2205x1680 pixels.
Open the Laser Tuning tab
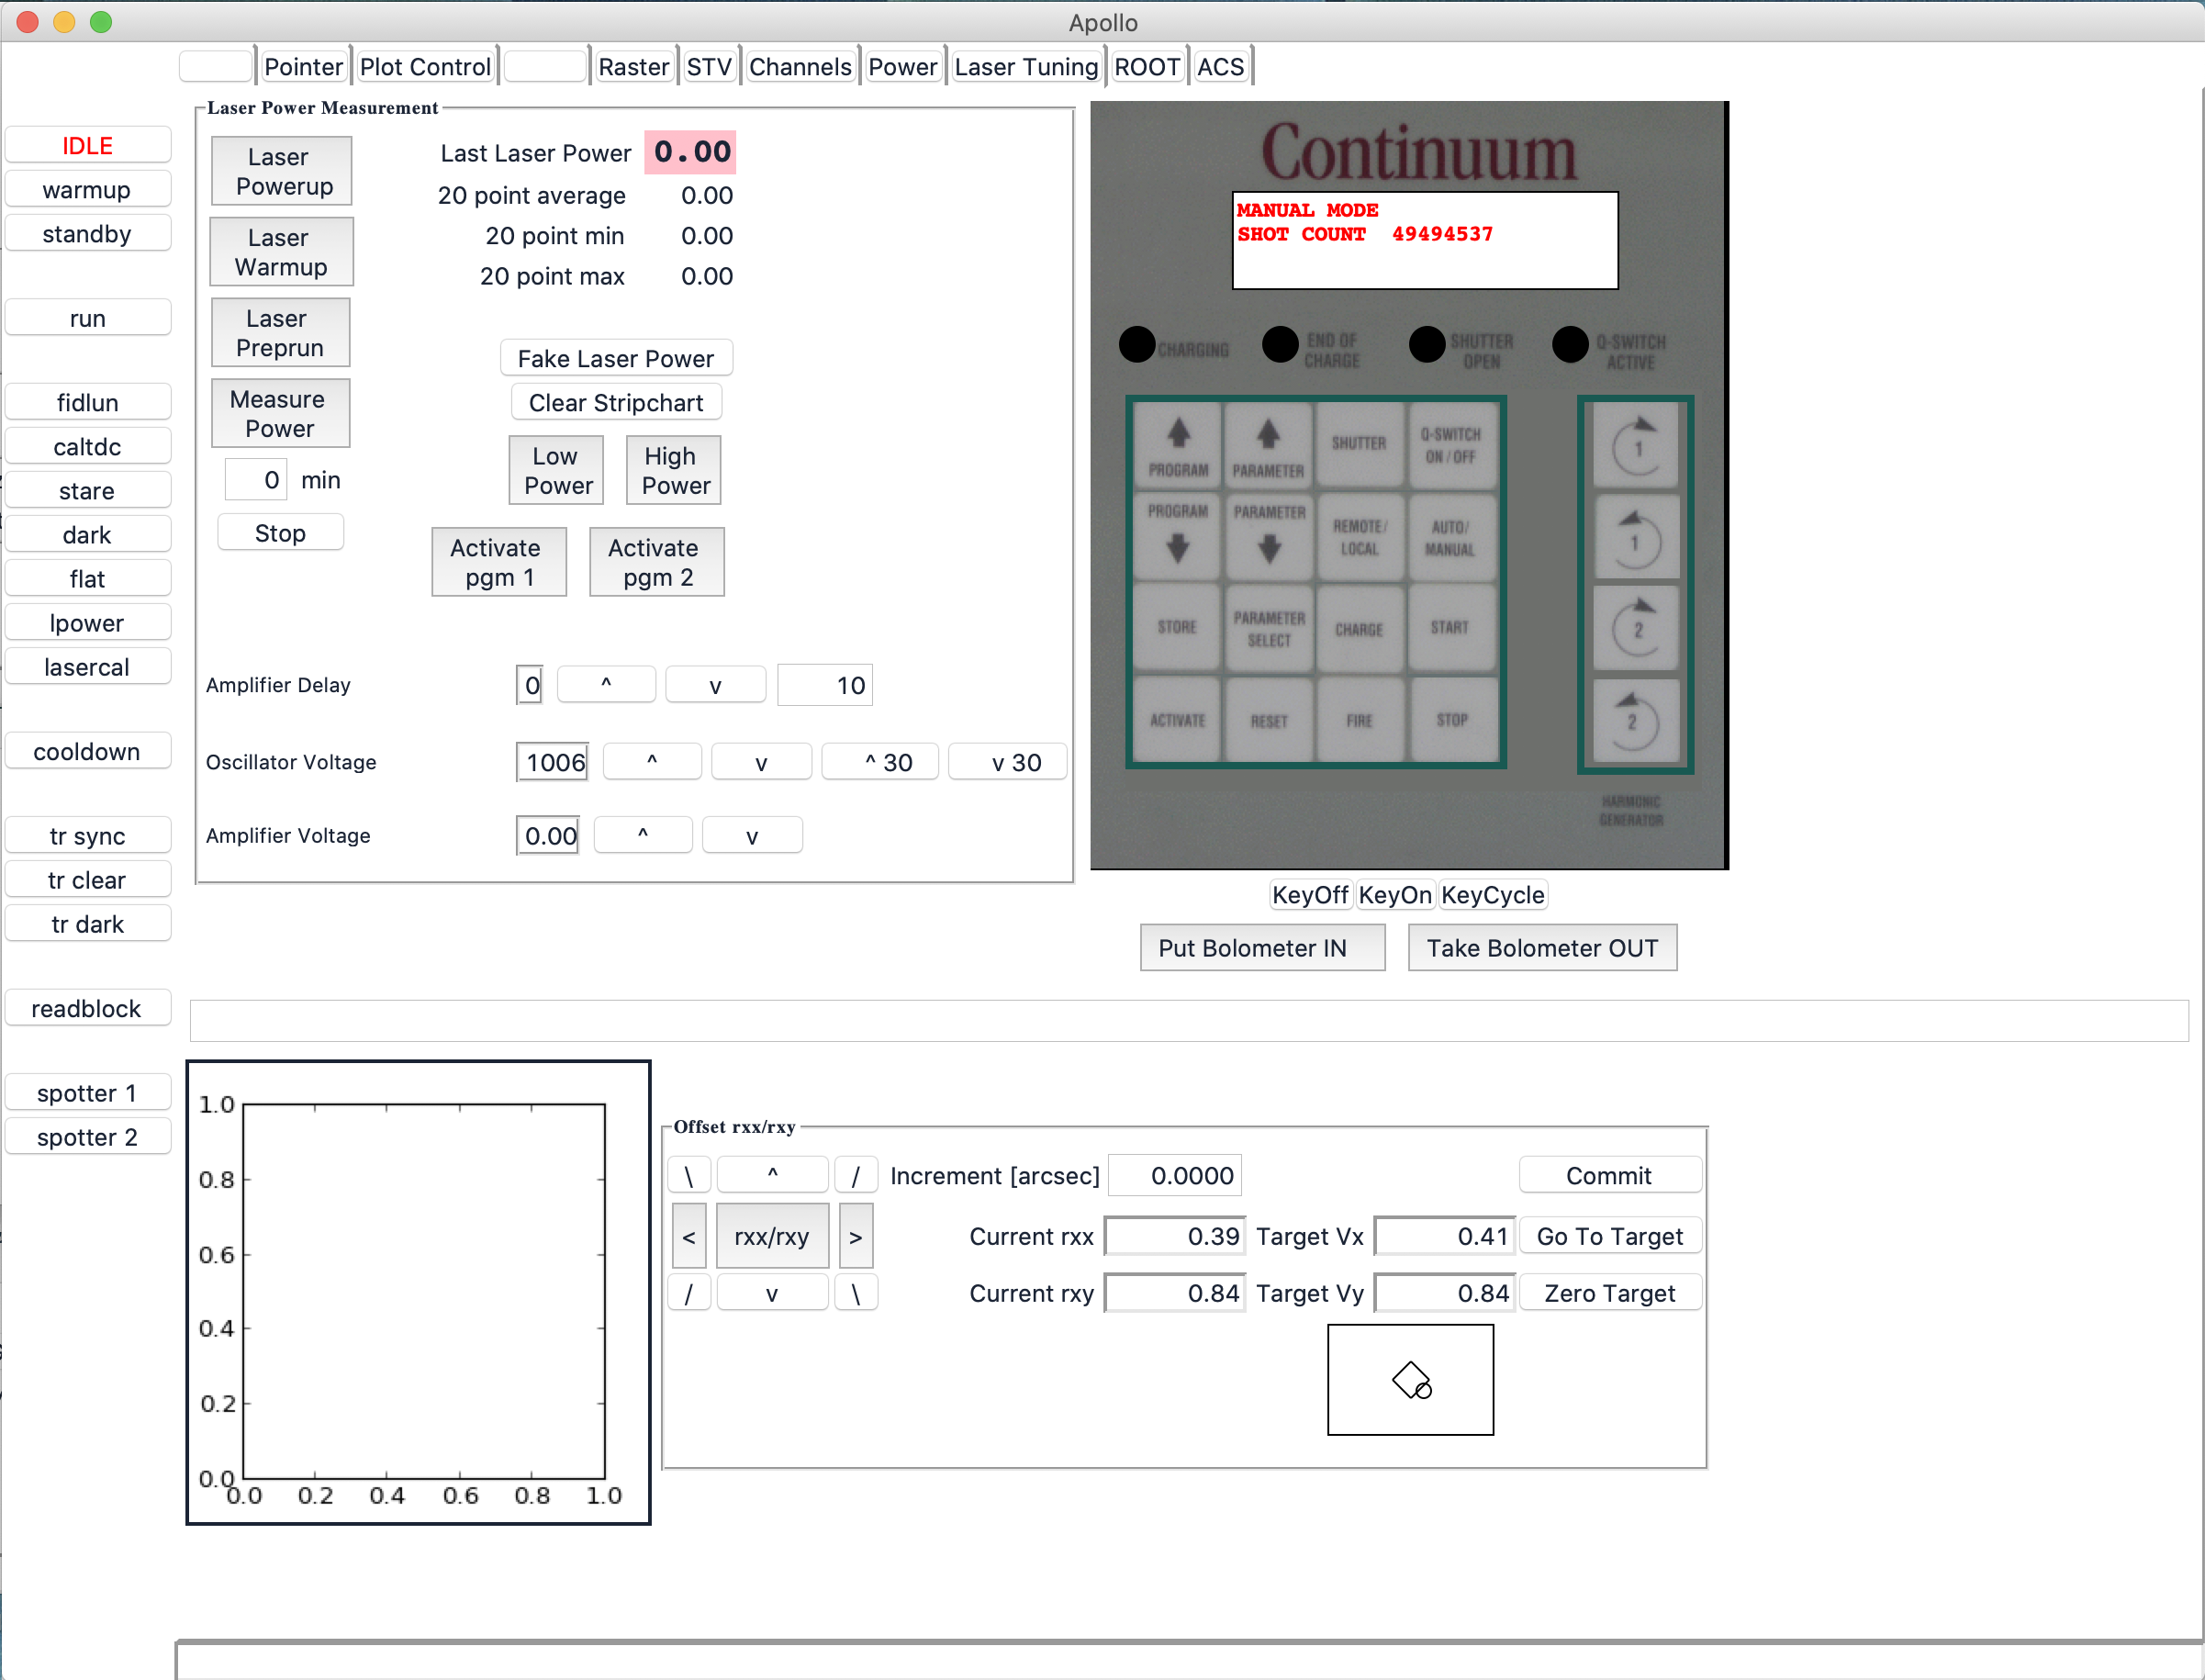(x=1026, y=67)
